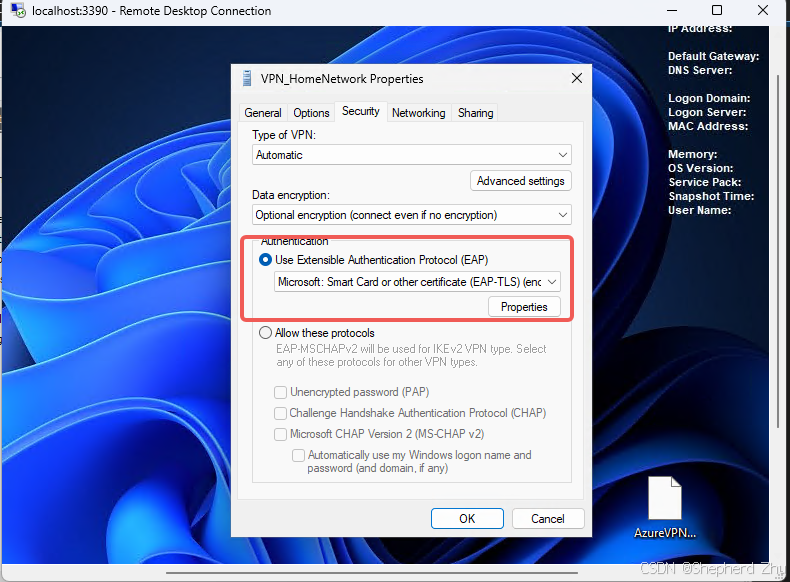Select the Allow these protocols radio button
Image resolution: width=790 pixels, height=582 pixels.
[x=265, y=333]
